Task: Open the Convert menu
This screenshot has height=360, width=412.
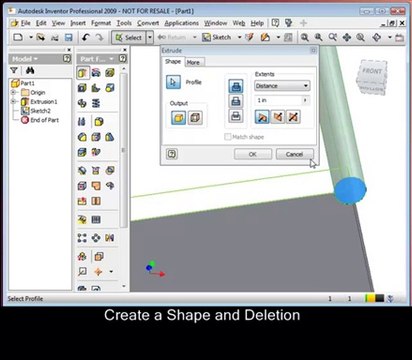Action: click(148, 23)
